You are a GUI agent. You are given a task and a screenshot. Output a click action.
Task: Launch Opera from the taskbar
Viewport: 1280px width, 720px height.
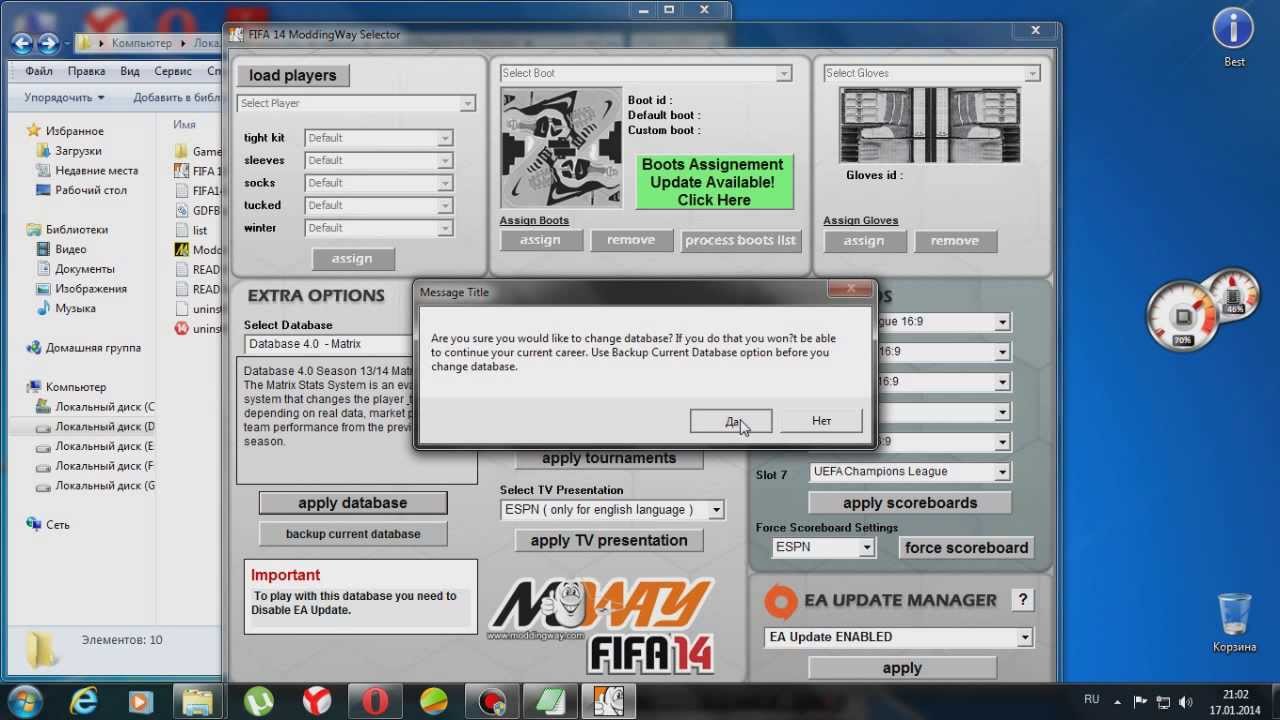point(375,701)
